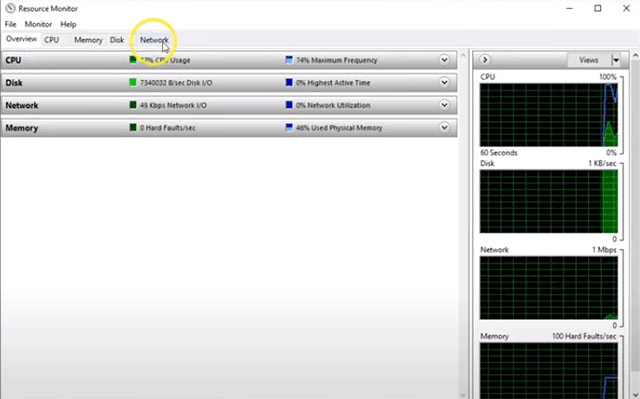Click the '1 Mbps' Network graph scale label
Viewport: 640px width, 399px height.
(604, 250)
